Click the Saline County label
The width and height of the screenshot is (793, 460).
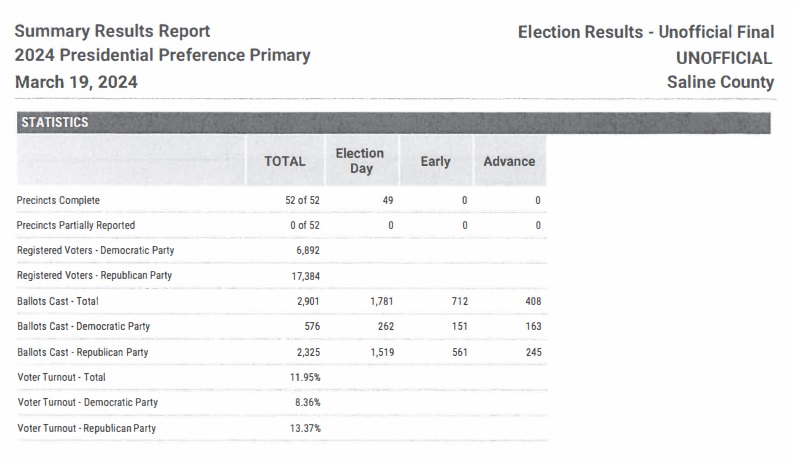720,82
